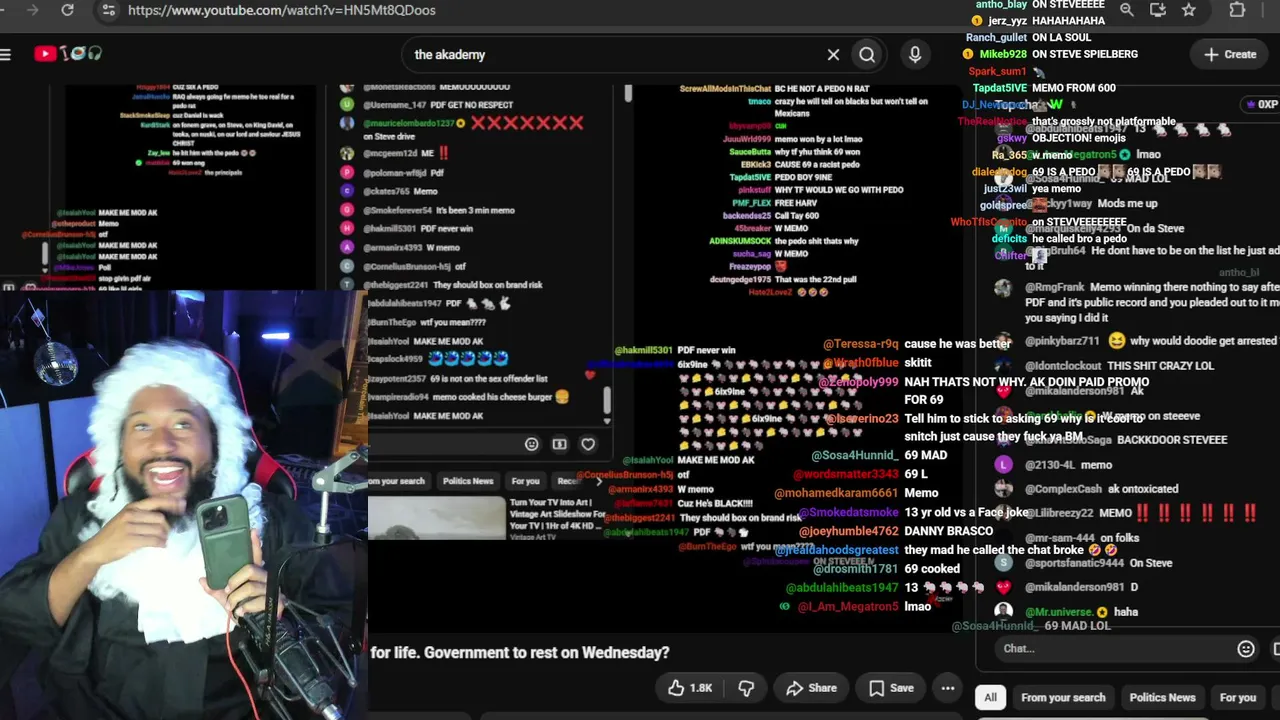Select 'From your search' chip below chat
This screenshot has height=720, width=1280.
[1063, 698]
